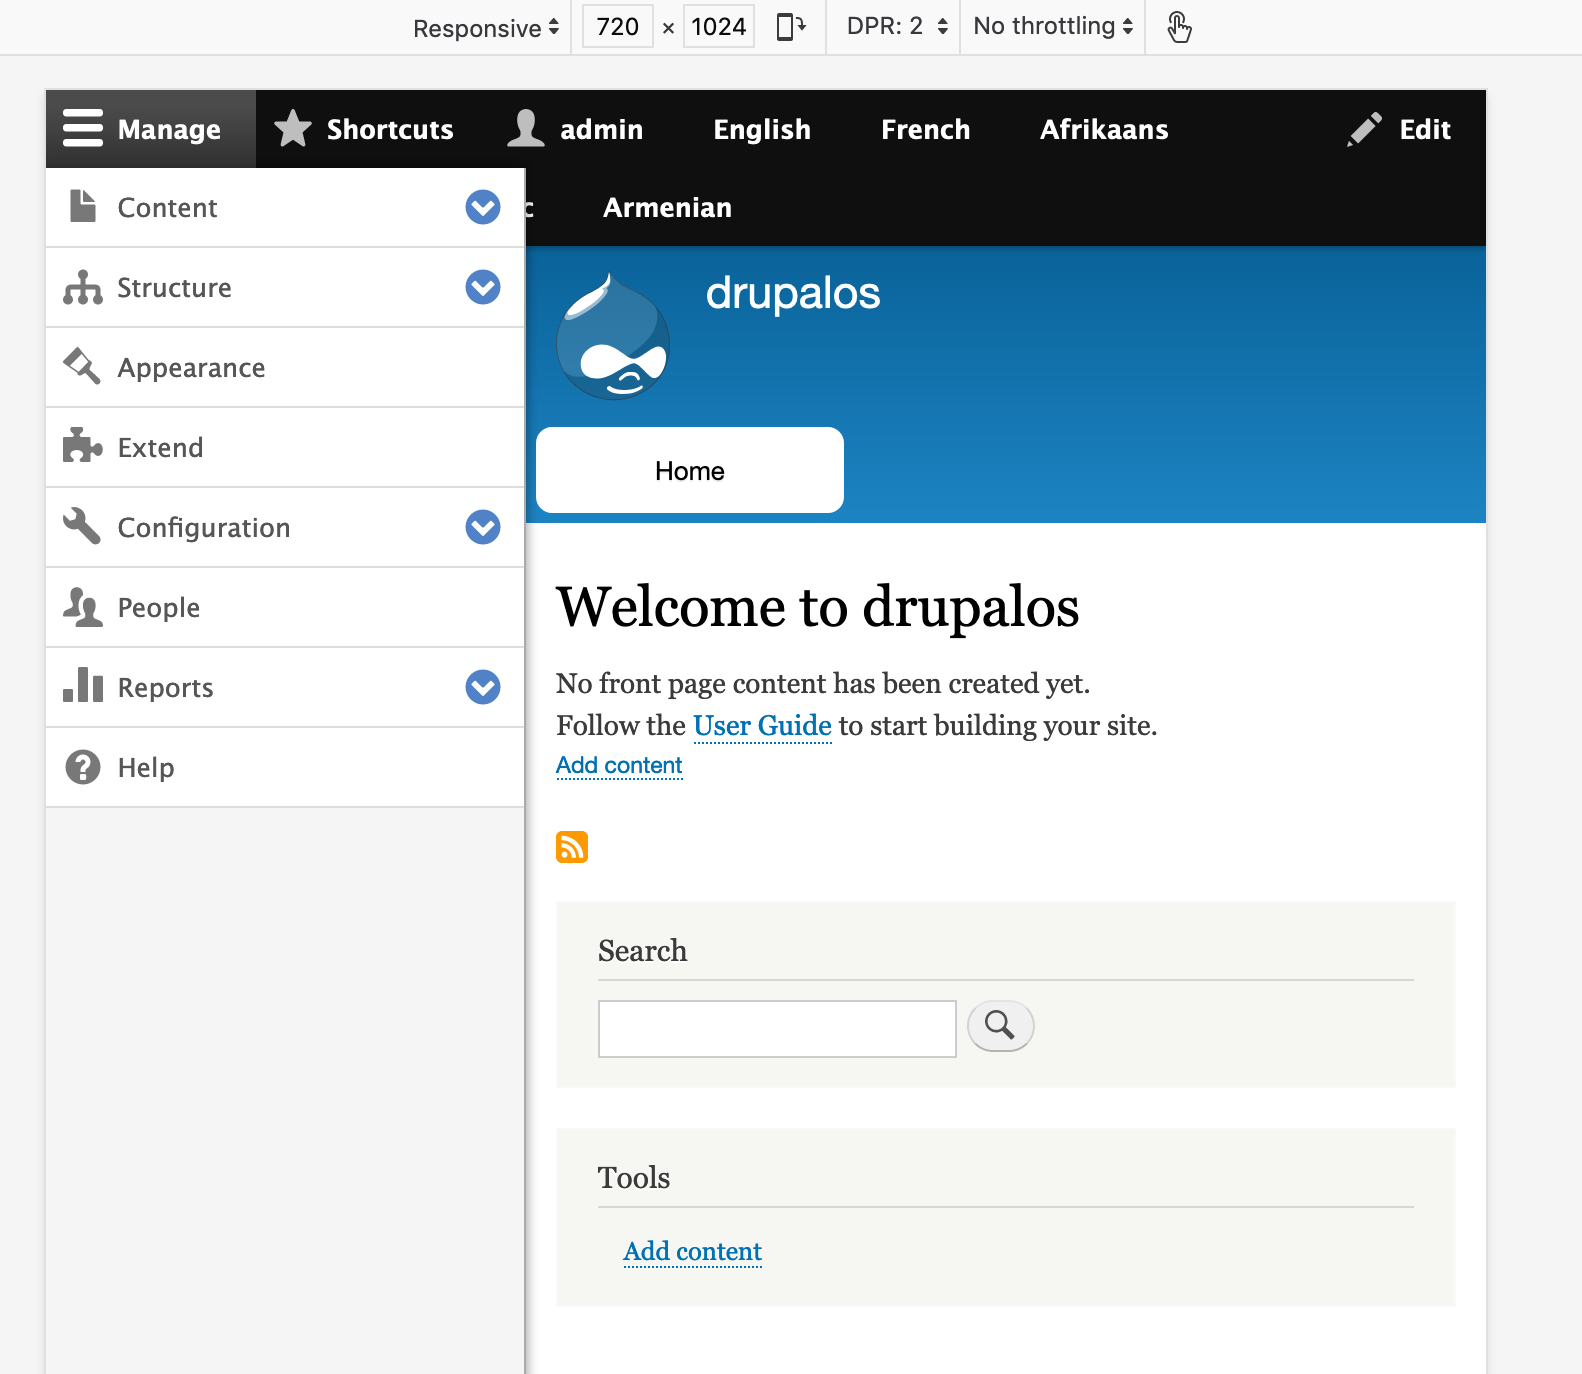This screenshot has width=1582, height=1374.
Task: Focus the Search text field
Action: coord(777,1029)
